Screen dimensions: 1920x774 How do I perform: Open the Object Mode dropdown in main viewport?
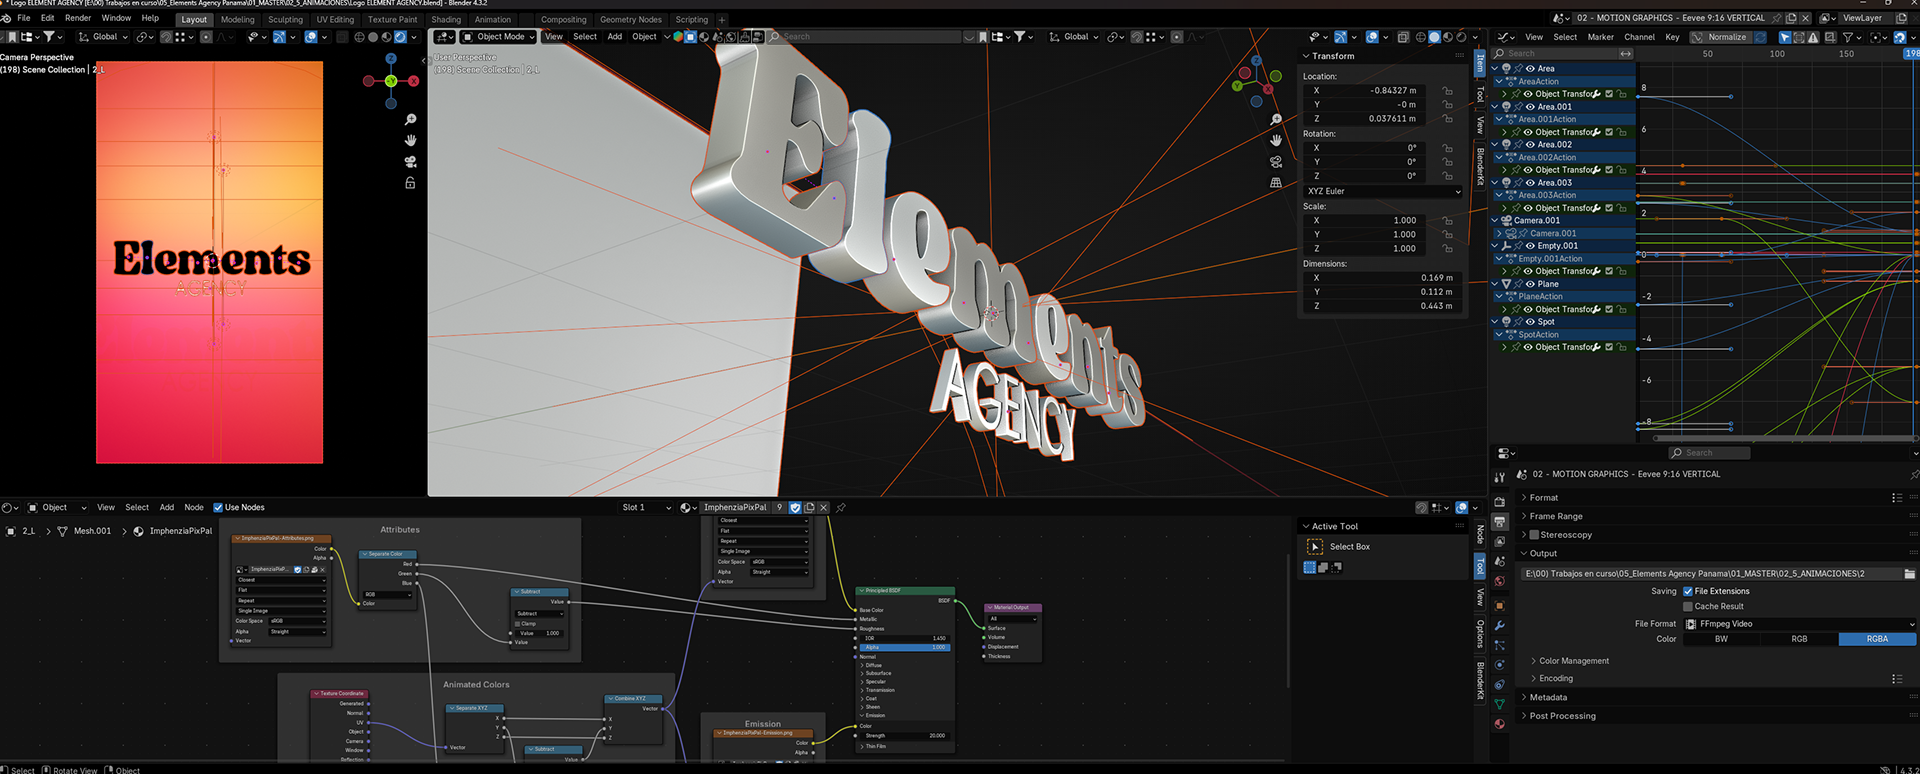[498, 37]
